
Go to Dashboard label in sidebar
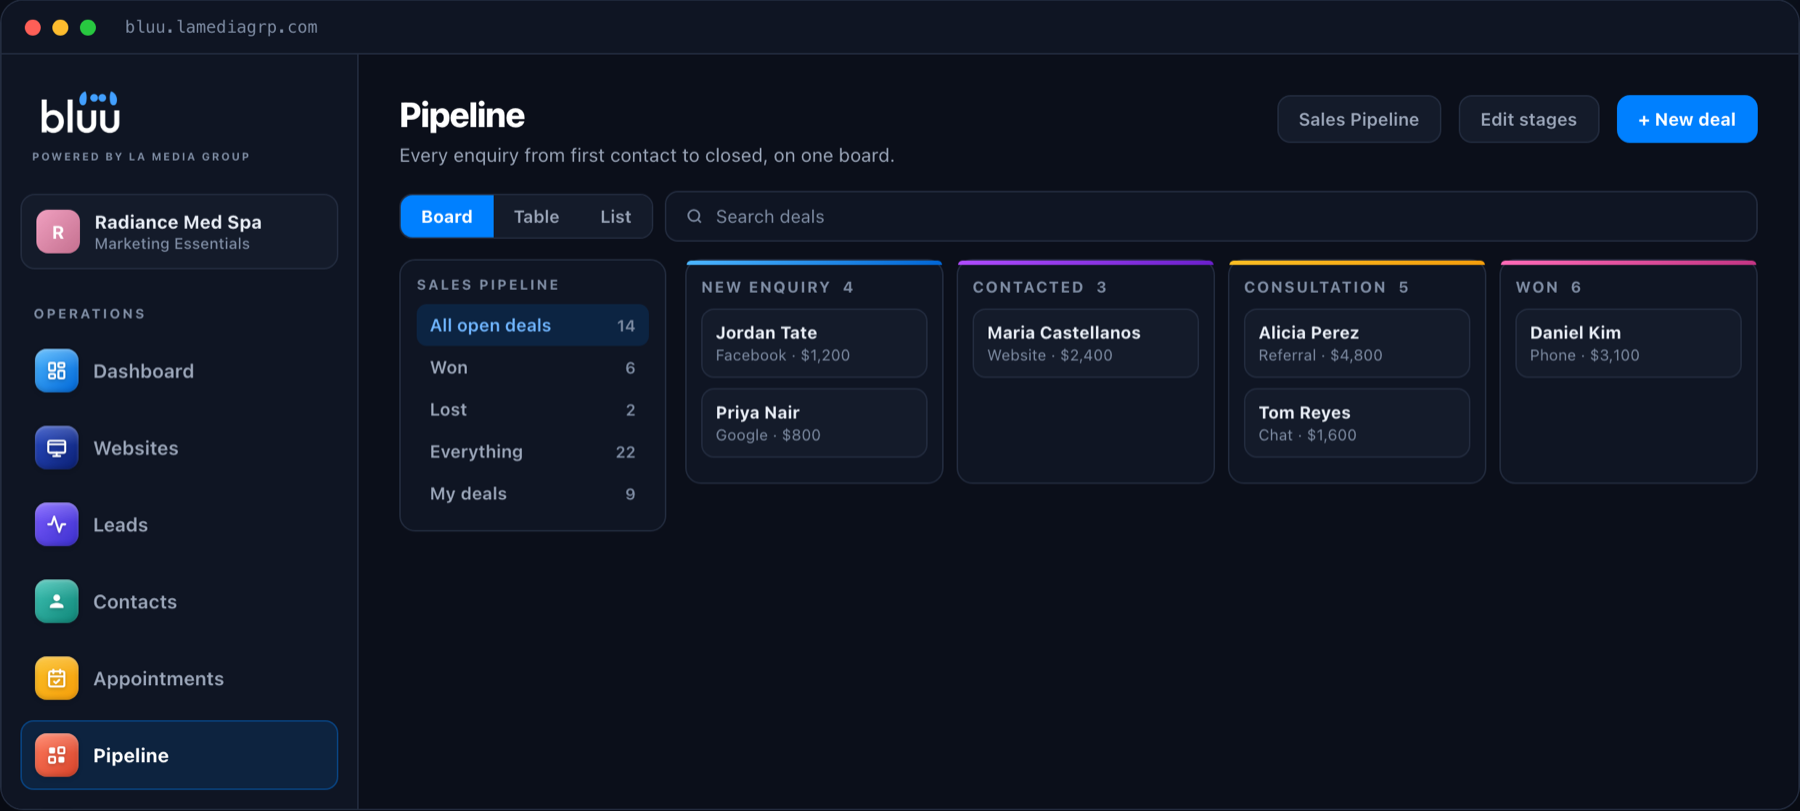[x=144, y=371]
